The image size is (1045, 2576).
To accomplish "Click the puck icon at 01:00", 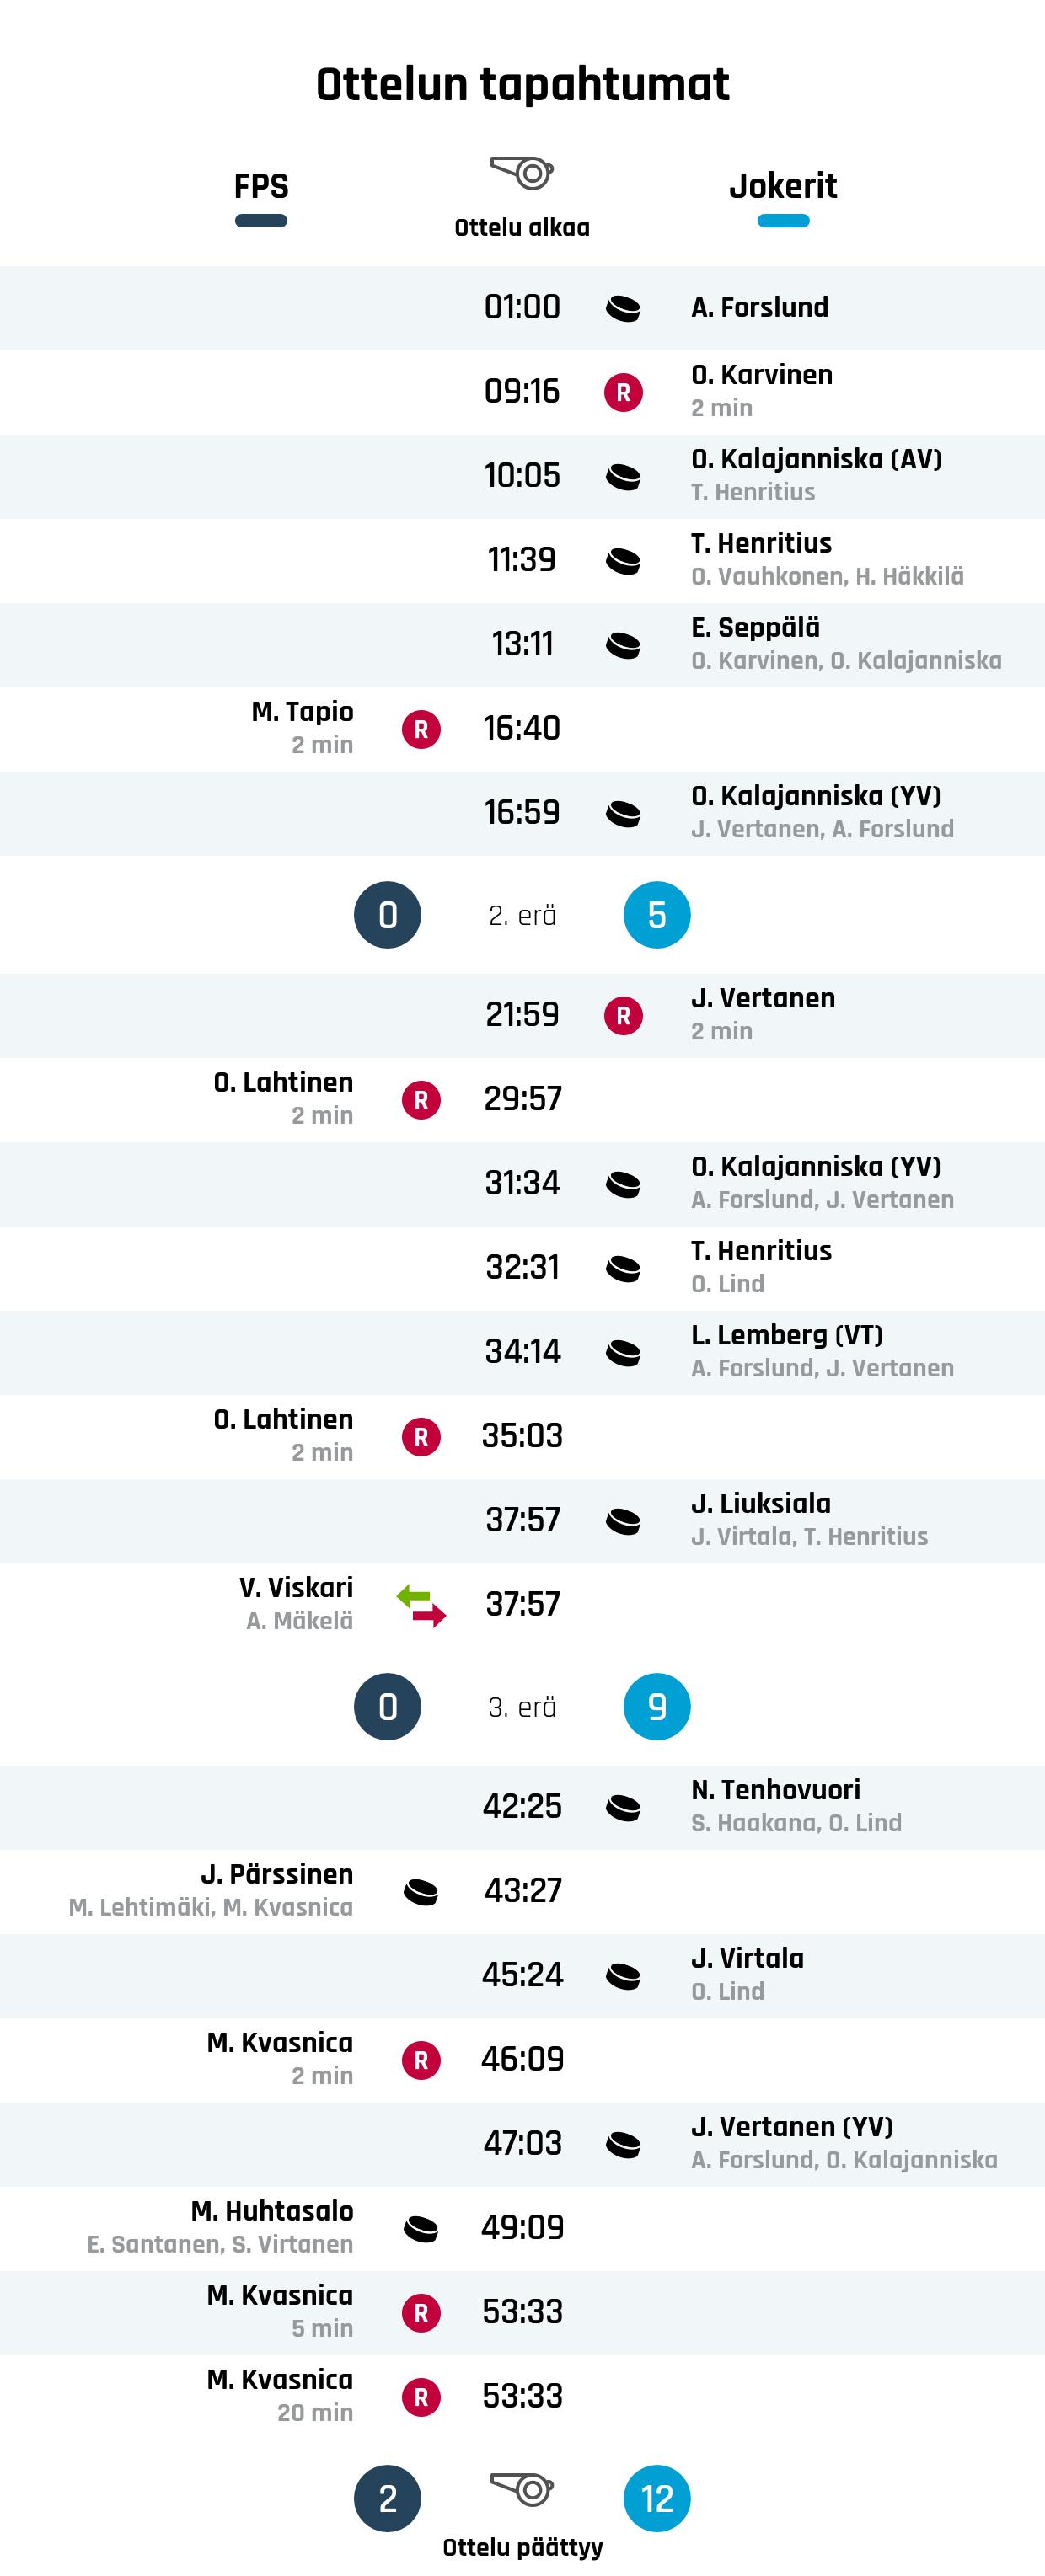I will point(623,308).
